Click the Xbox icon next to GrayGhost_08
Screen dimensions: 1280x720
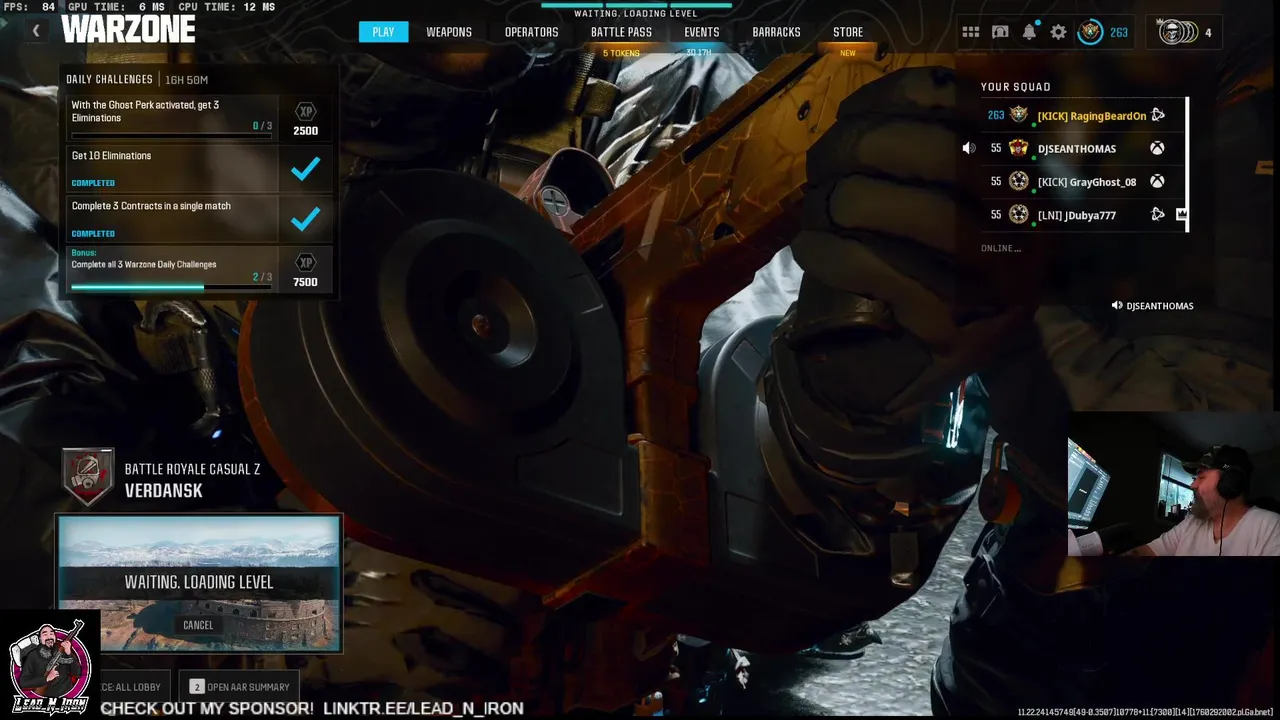tap(1157, 181)
